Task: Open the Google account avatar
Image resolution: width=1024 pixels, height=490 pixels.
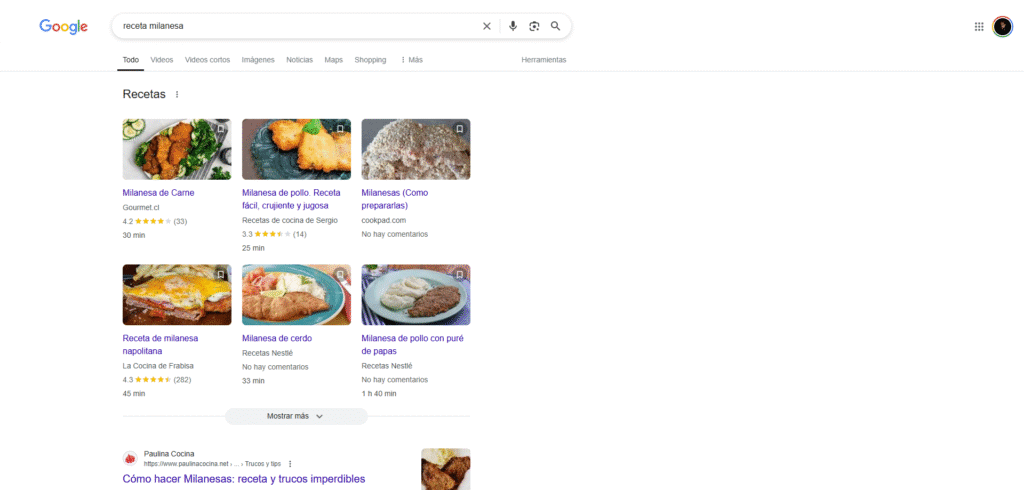Action: 1002,27
